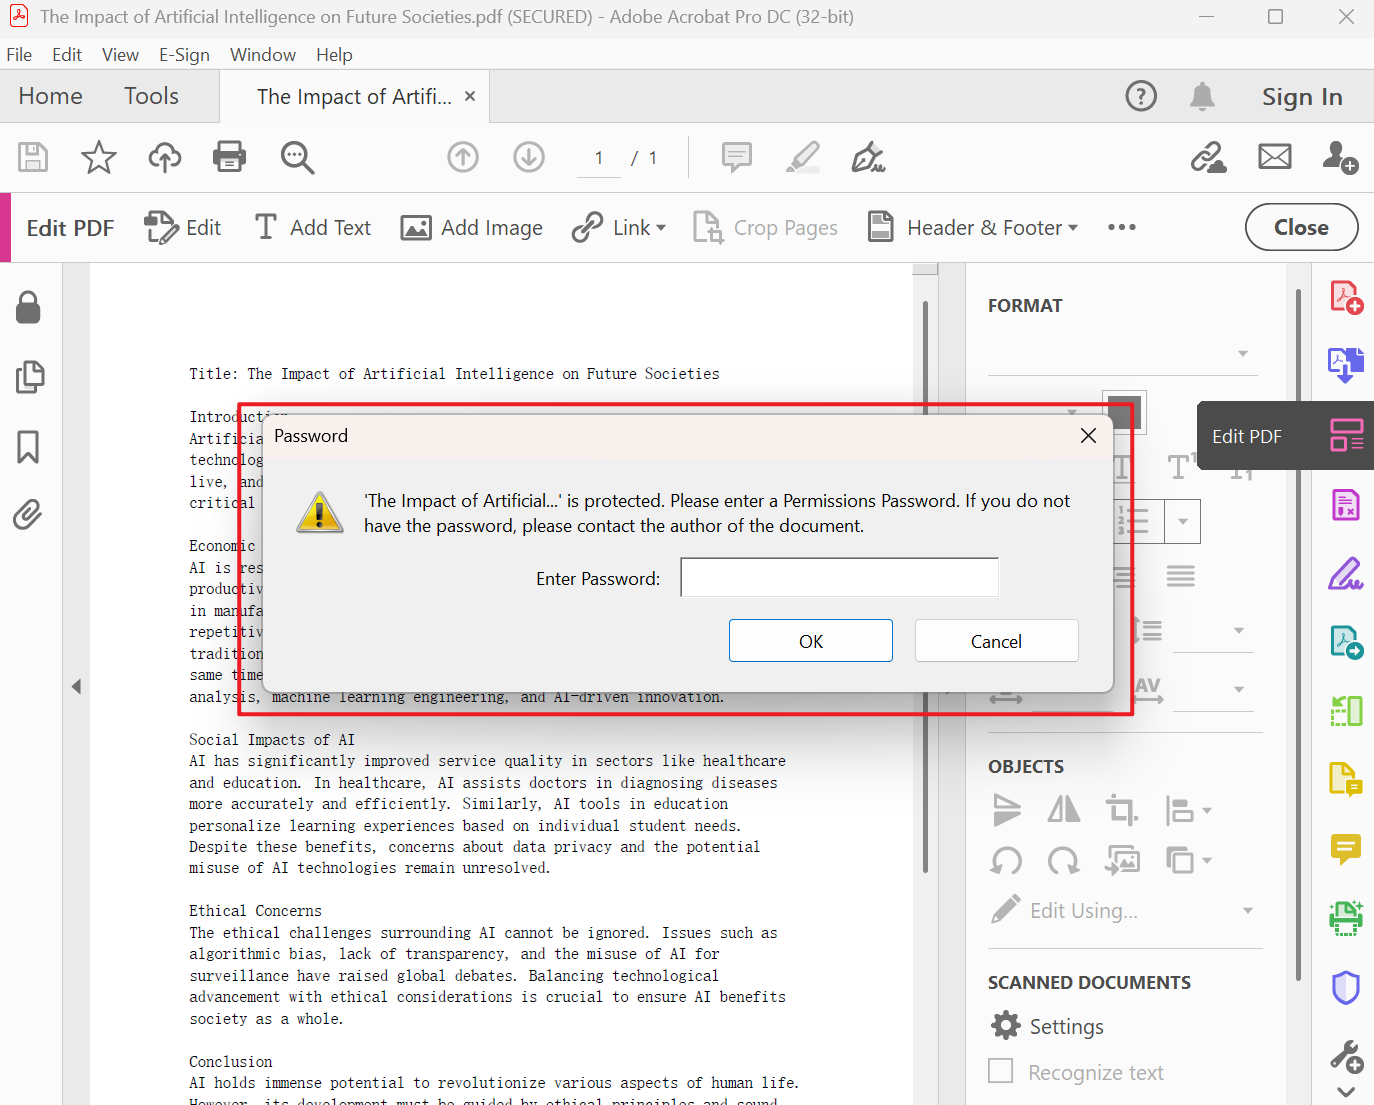Open the Find text magnifier
This screenshot has width=1374, height=1105.
click(297, 157)
